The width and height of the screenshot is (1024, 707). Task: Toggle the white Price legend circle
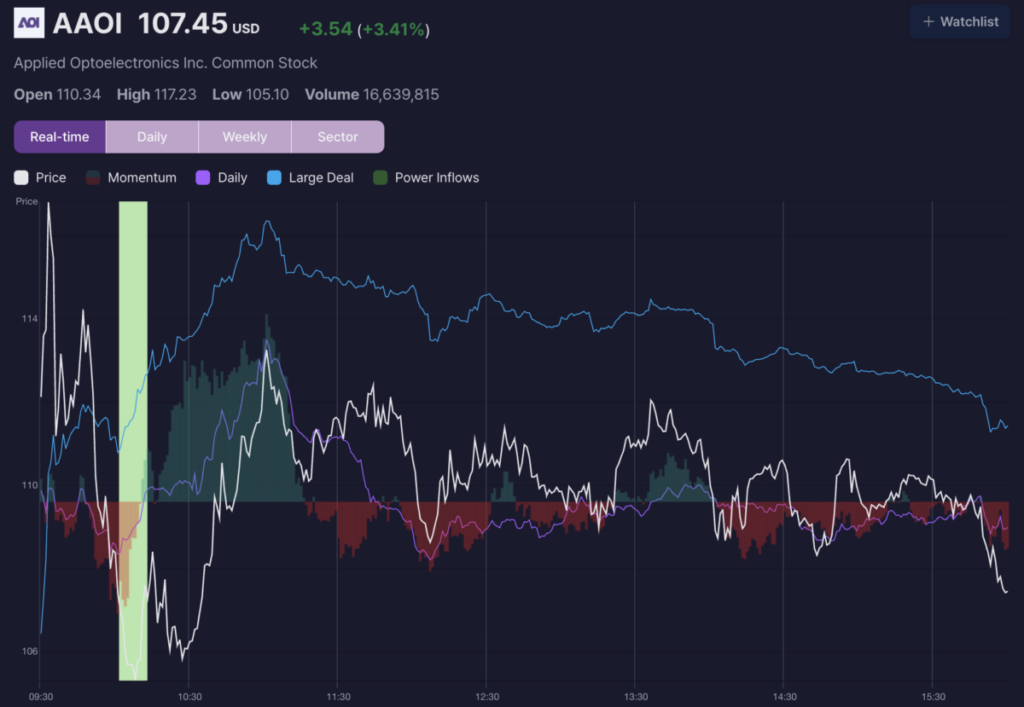22,178
